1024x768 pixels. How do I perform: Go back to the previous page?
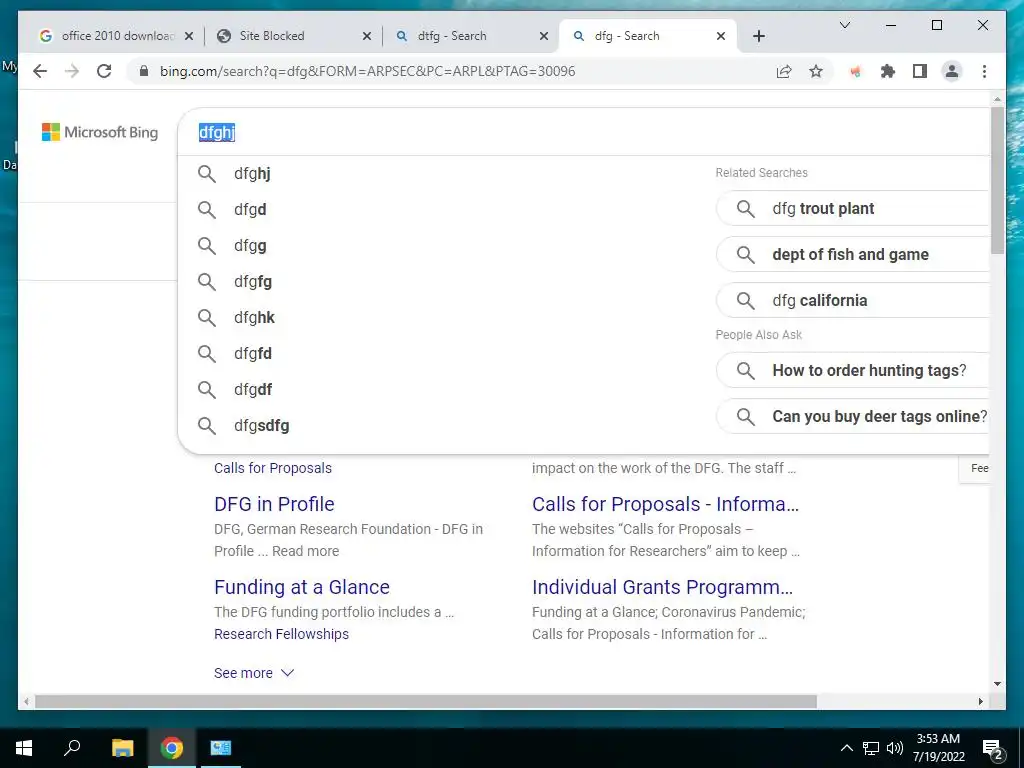click(x=40, y=71)
